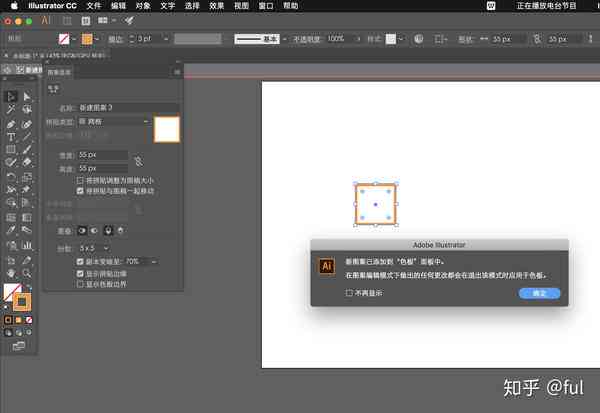The image size is (600, 413).
Task: Open the arrange documents dropdown
Action: 106,21
